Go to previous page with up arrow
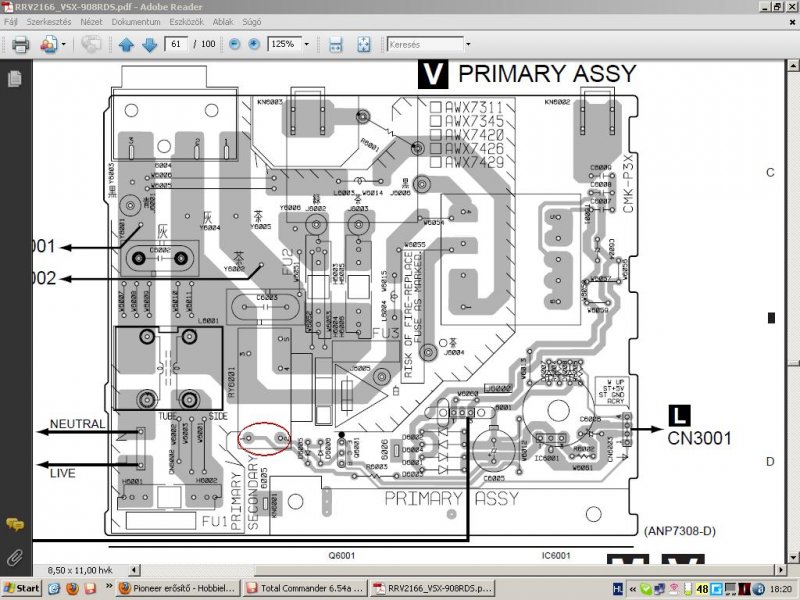Viewport: 800px width, 600px height. 126,44
